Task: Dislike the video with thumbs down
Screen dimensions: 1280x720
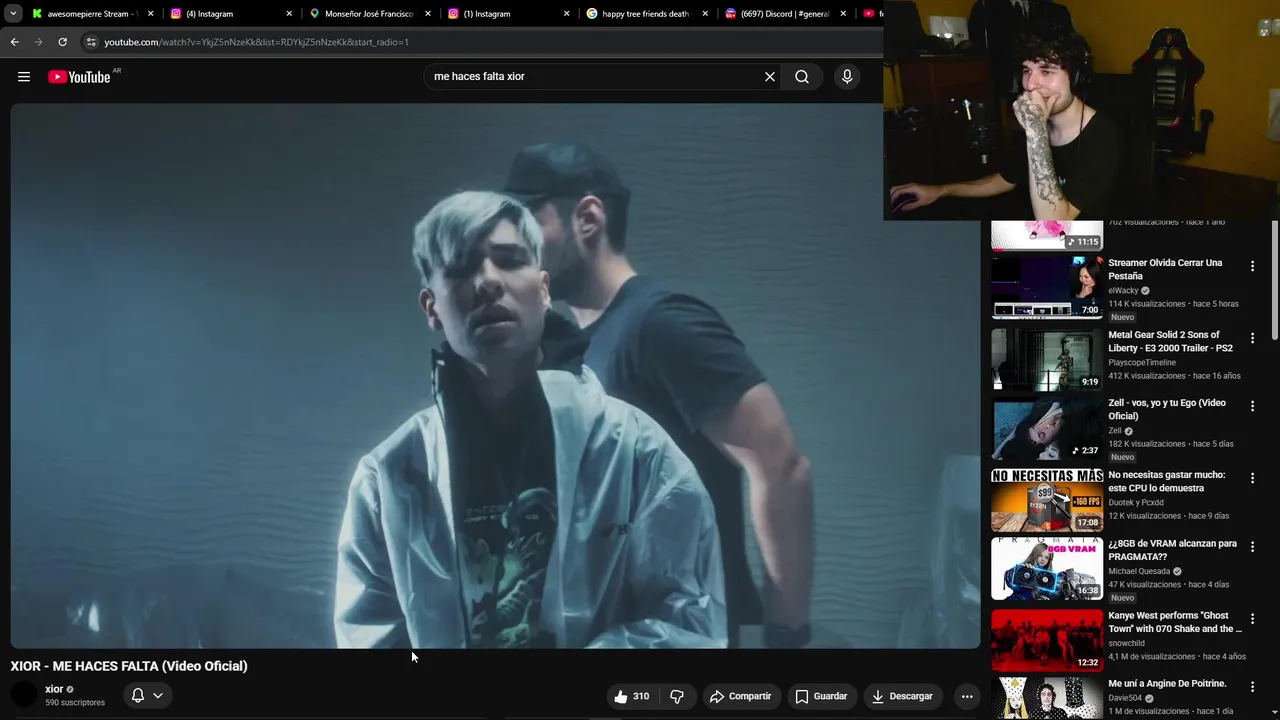Action: [x=677, y=696]
